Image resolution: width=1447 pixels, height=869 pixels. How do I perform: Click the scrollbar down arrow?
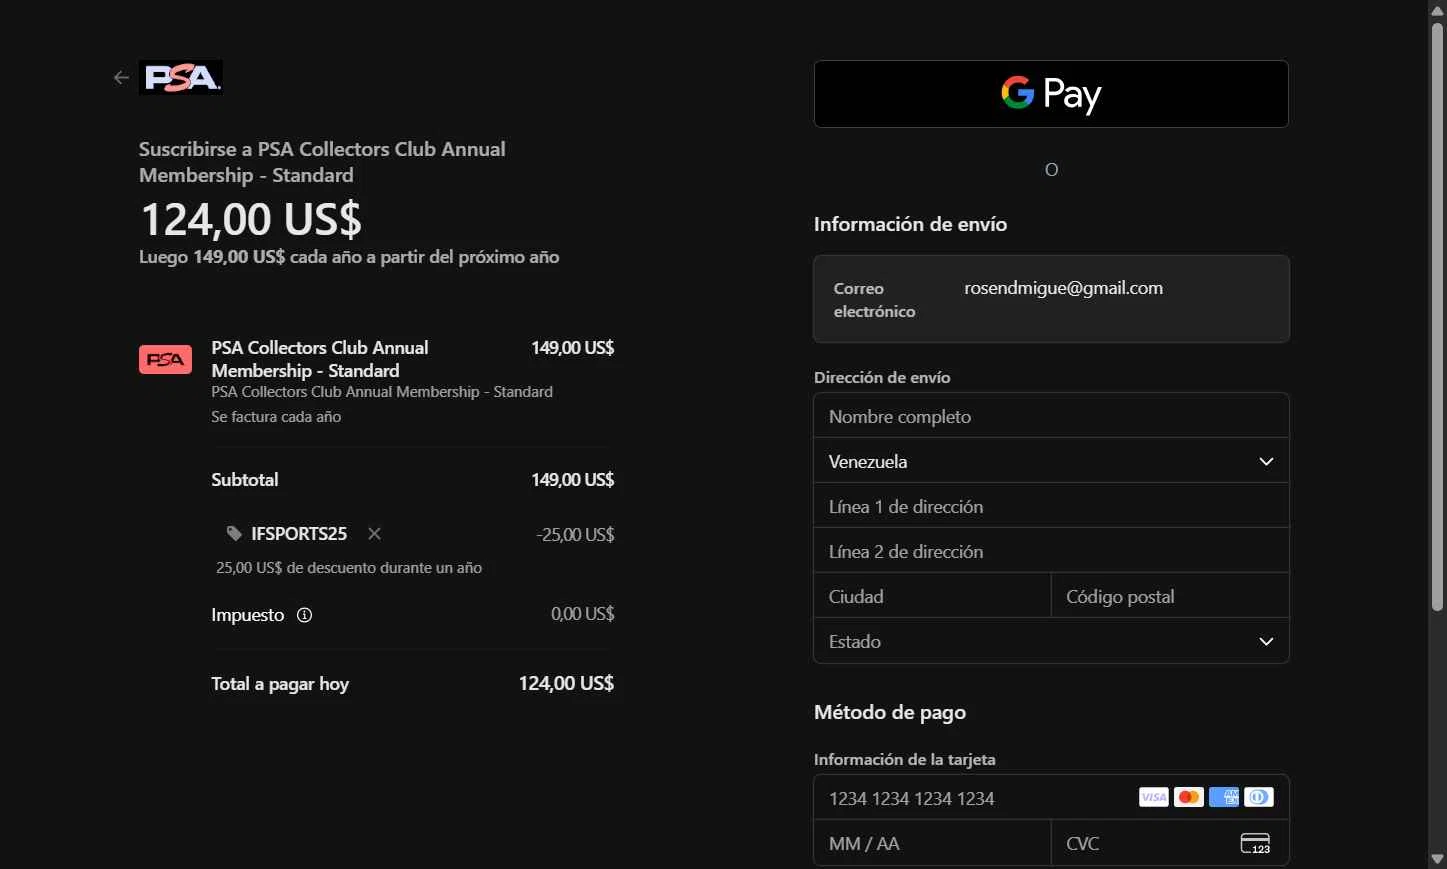[x=1437, y=859]
